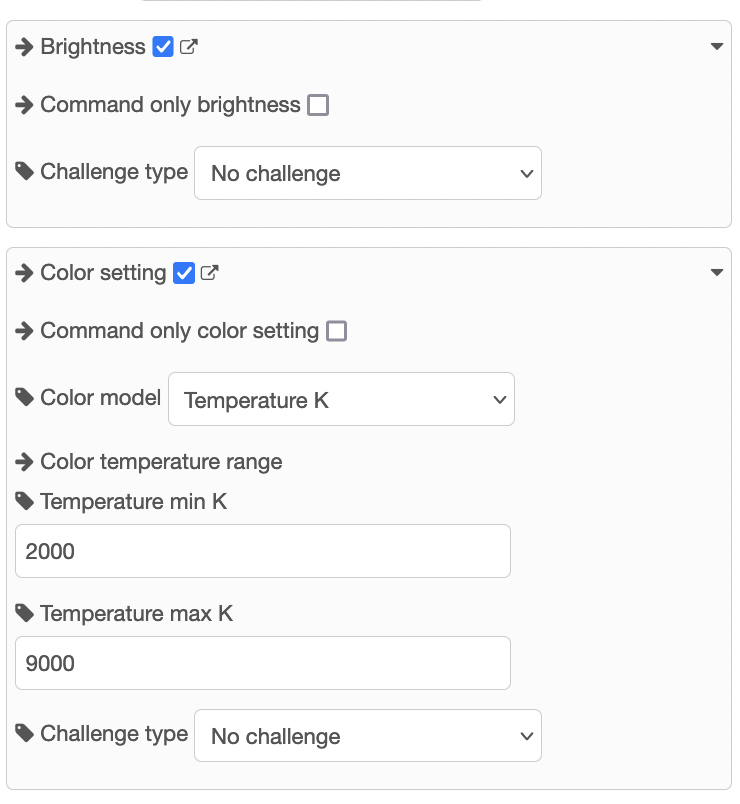Click arrow icon beside Color temperature range

click(x=25, y=462)
